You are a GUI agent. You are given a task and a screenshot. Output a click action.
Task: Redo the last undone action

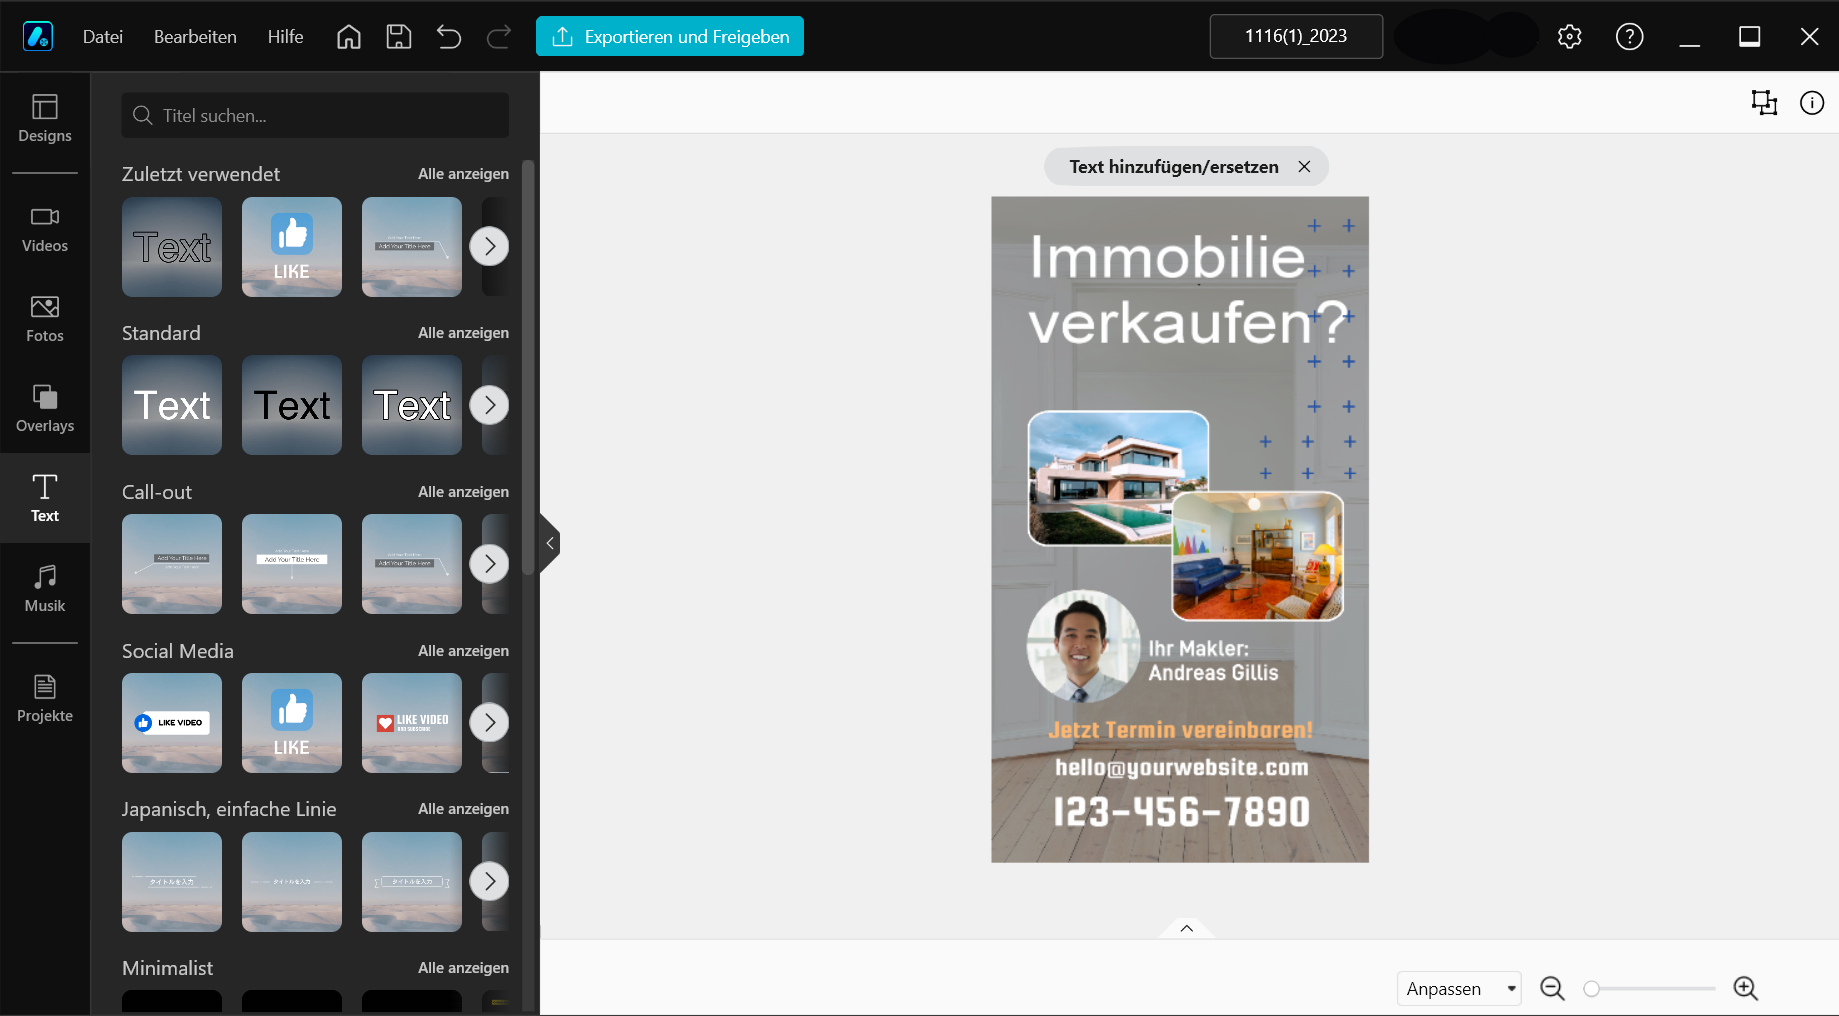tap(499, 37)
